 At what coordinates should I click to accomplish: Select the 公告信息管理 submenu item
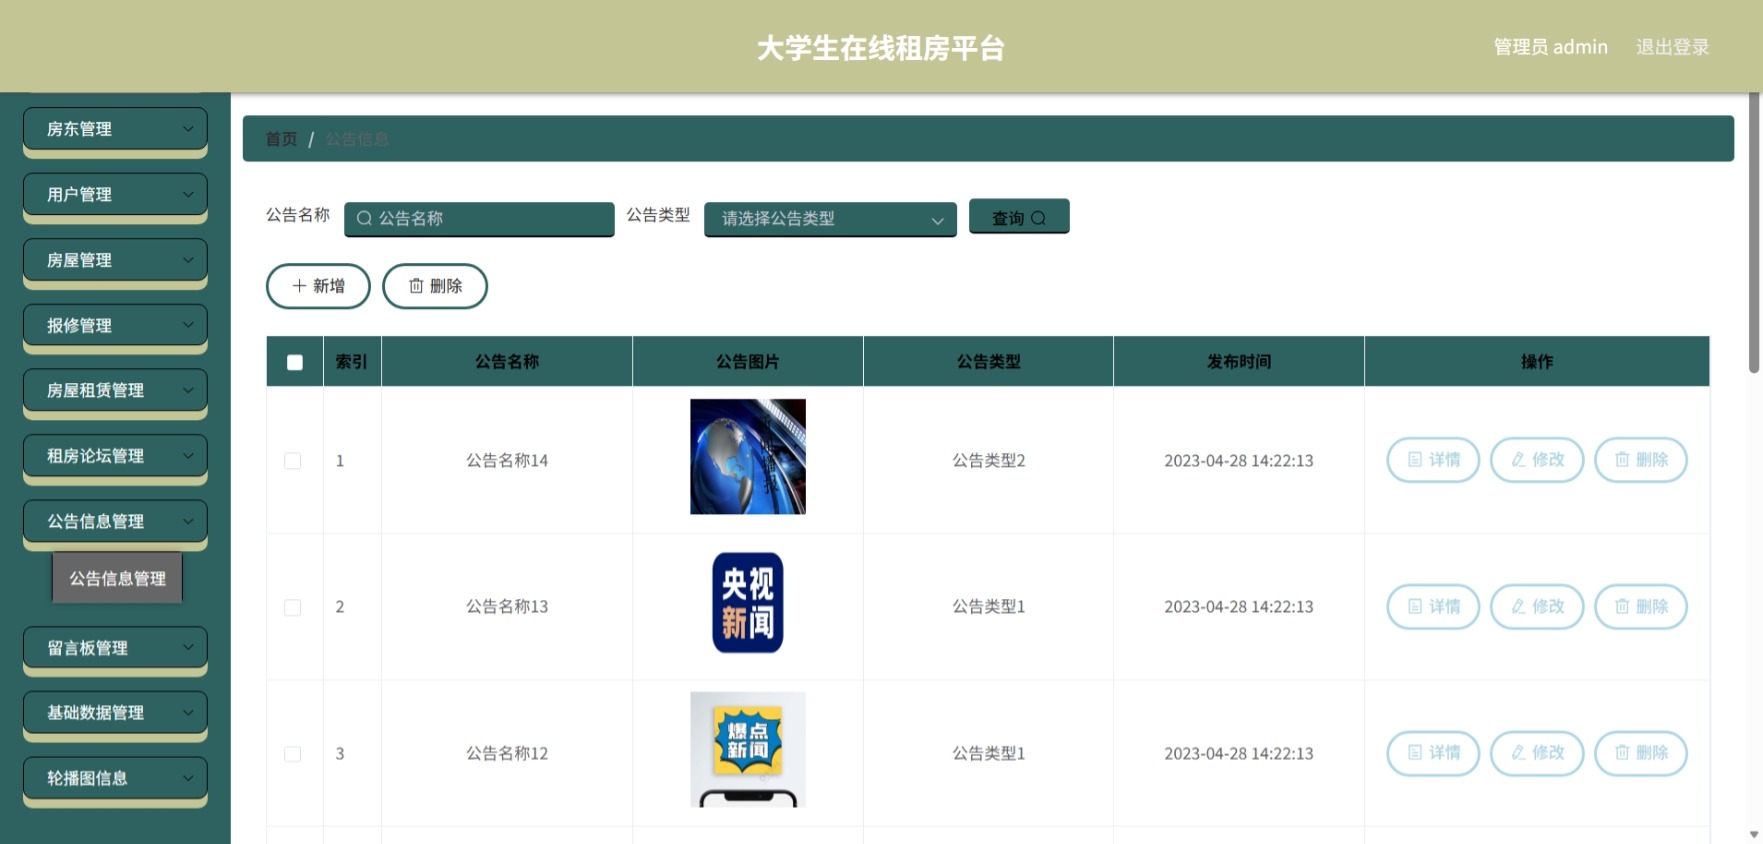tap(117, 578)
